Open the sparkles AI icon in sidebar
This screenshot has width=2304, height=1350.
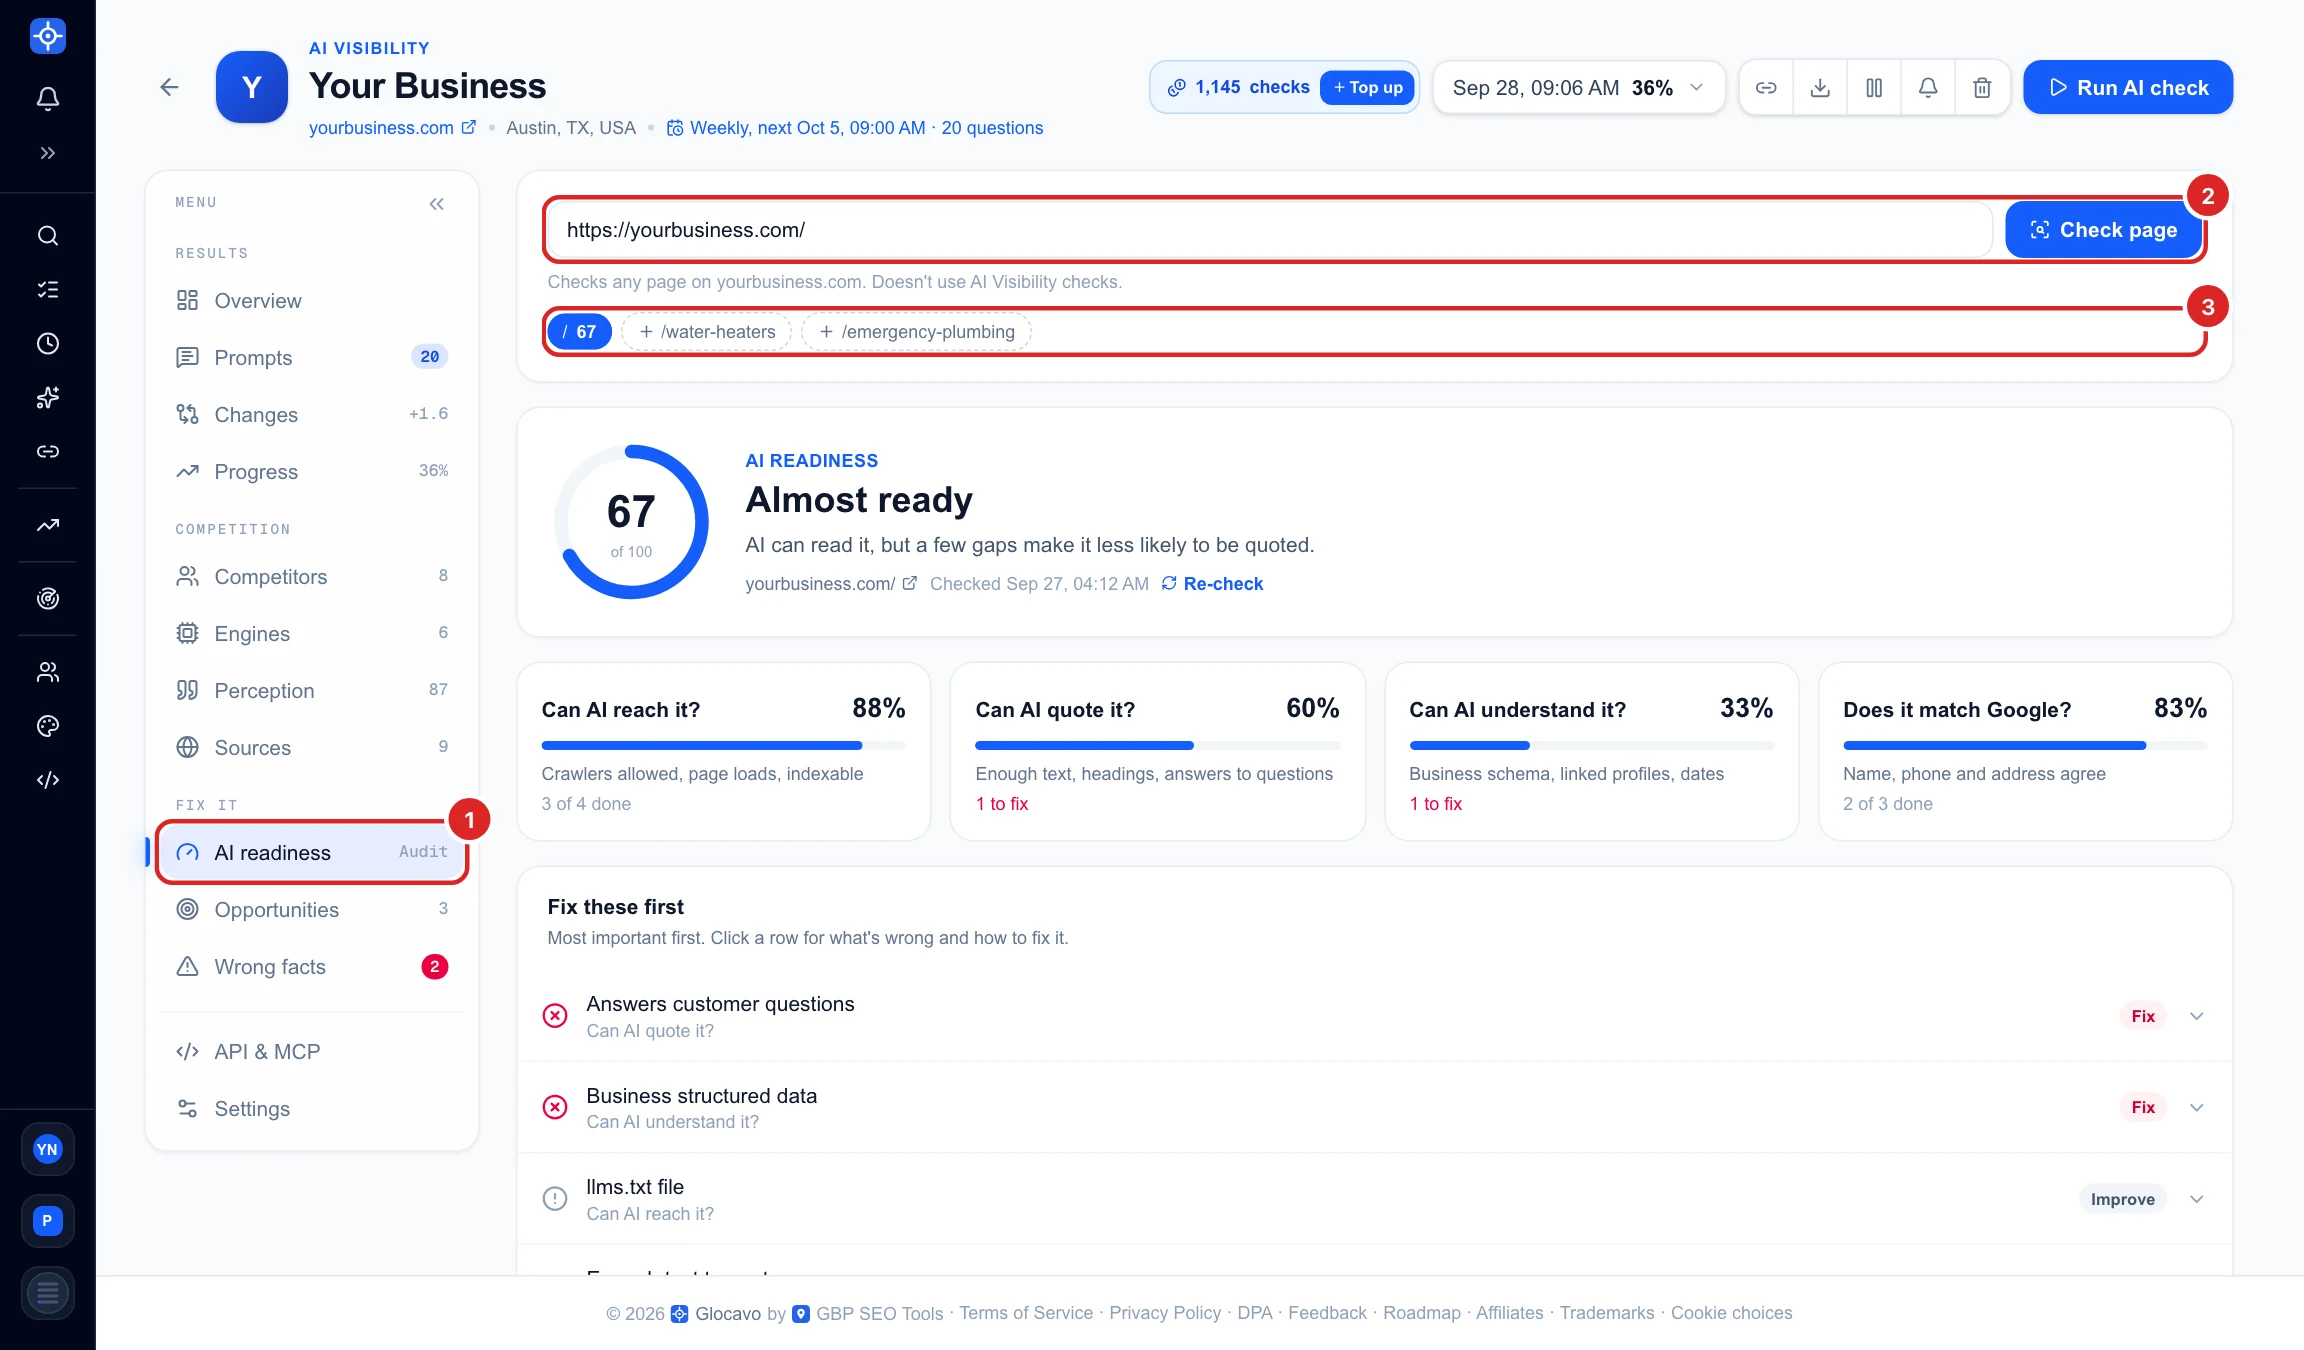(47, 398)
